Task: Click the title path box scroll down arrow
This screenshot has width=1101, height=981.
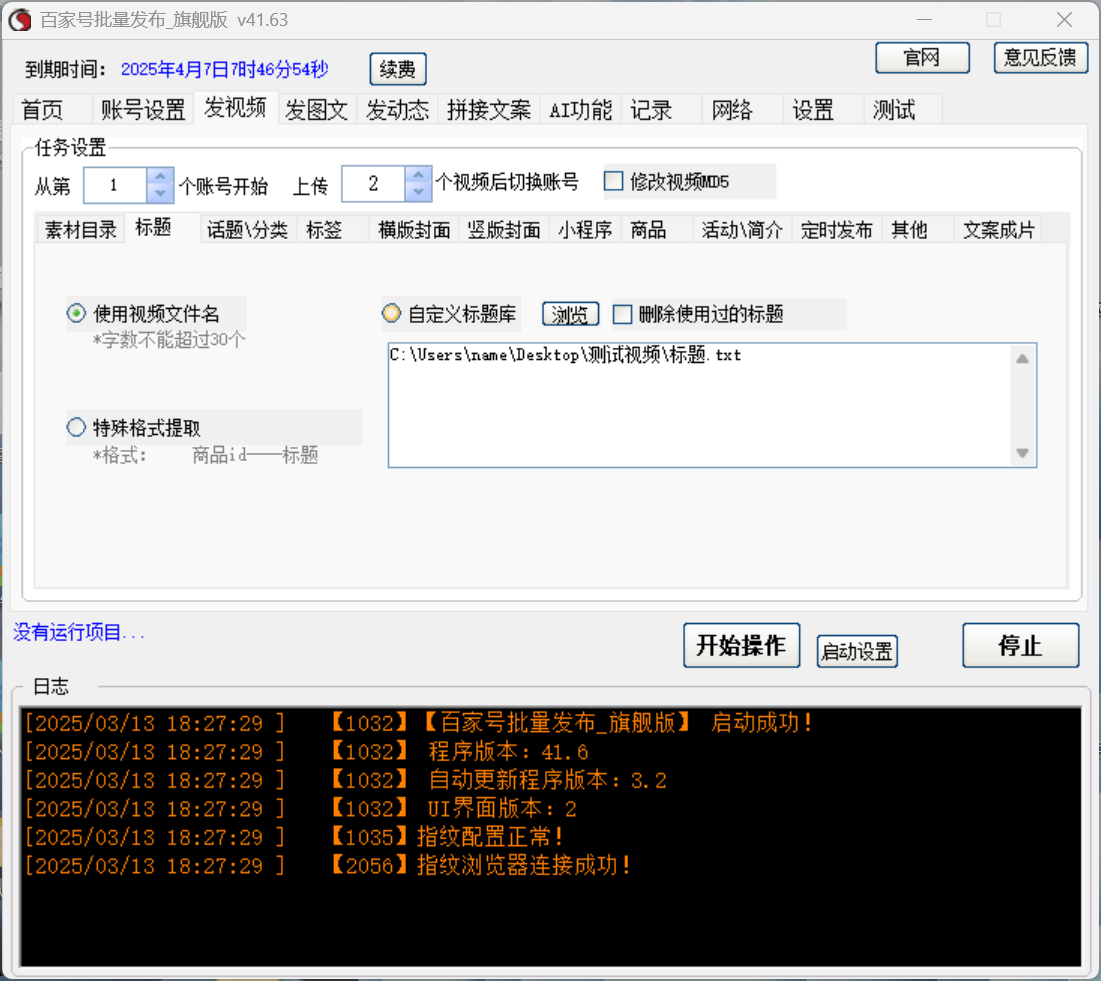Action: [x=1022, y=453]
